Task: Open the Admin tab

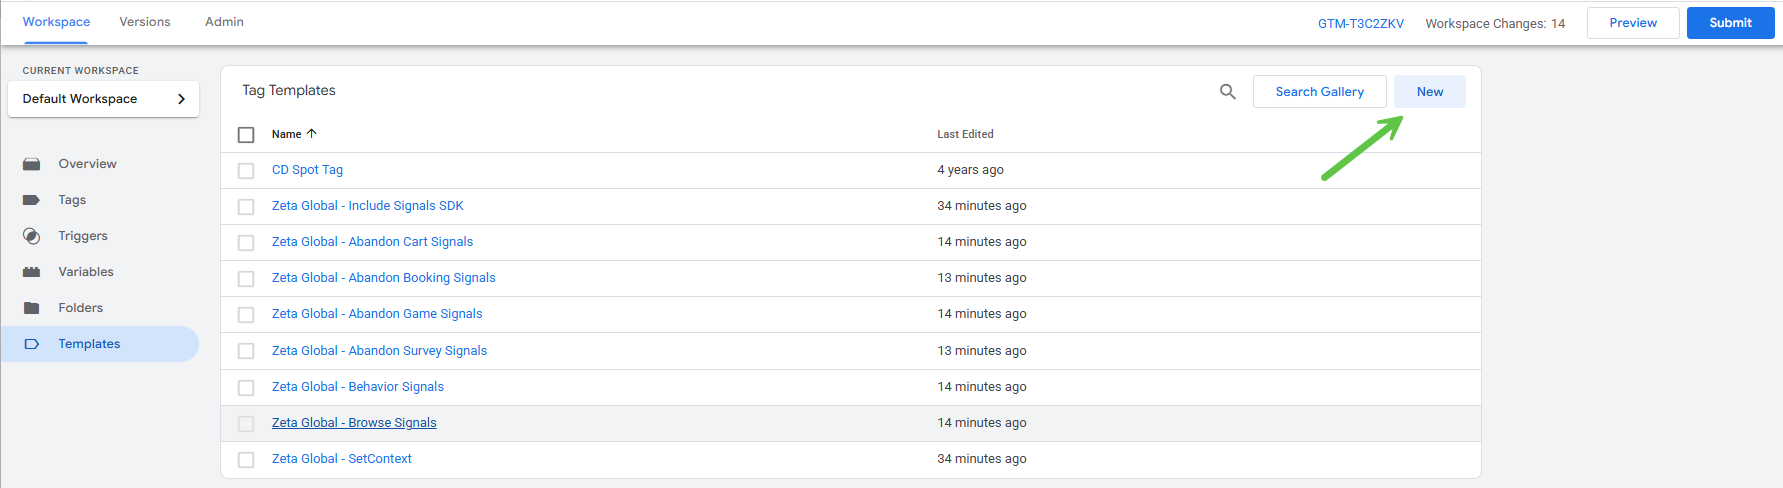Action: (x=224, y=22)
